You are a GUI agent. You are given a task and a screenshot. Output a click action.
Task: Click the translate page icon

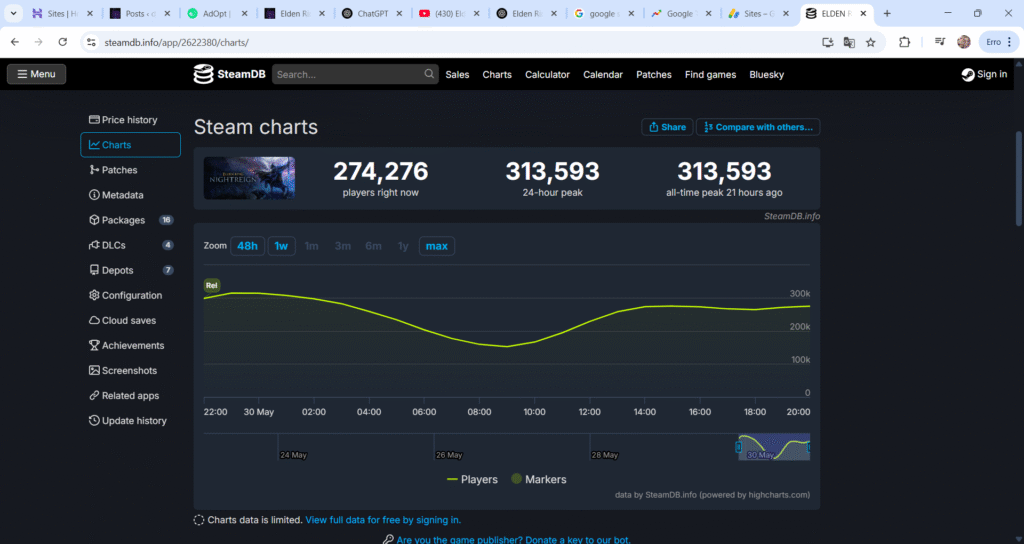849,42
